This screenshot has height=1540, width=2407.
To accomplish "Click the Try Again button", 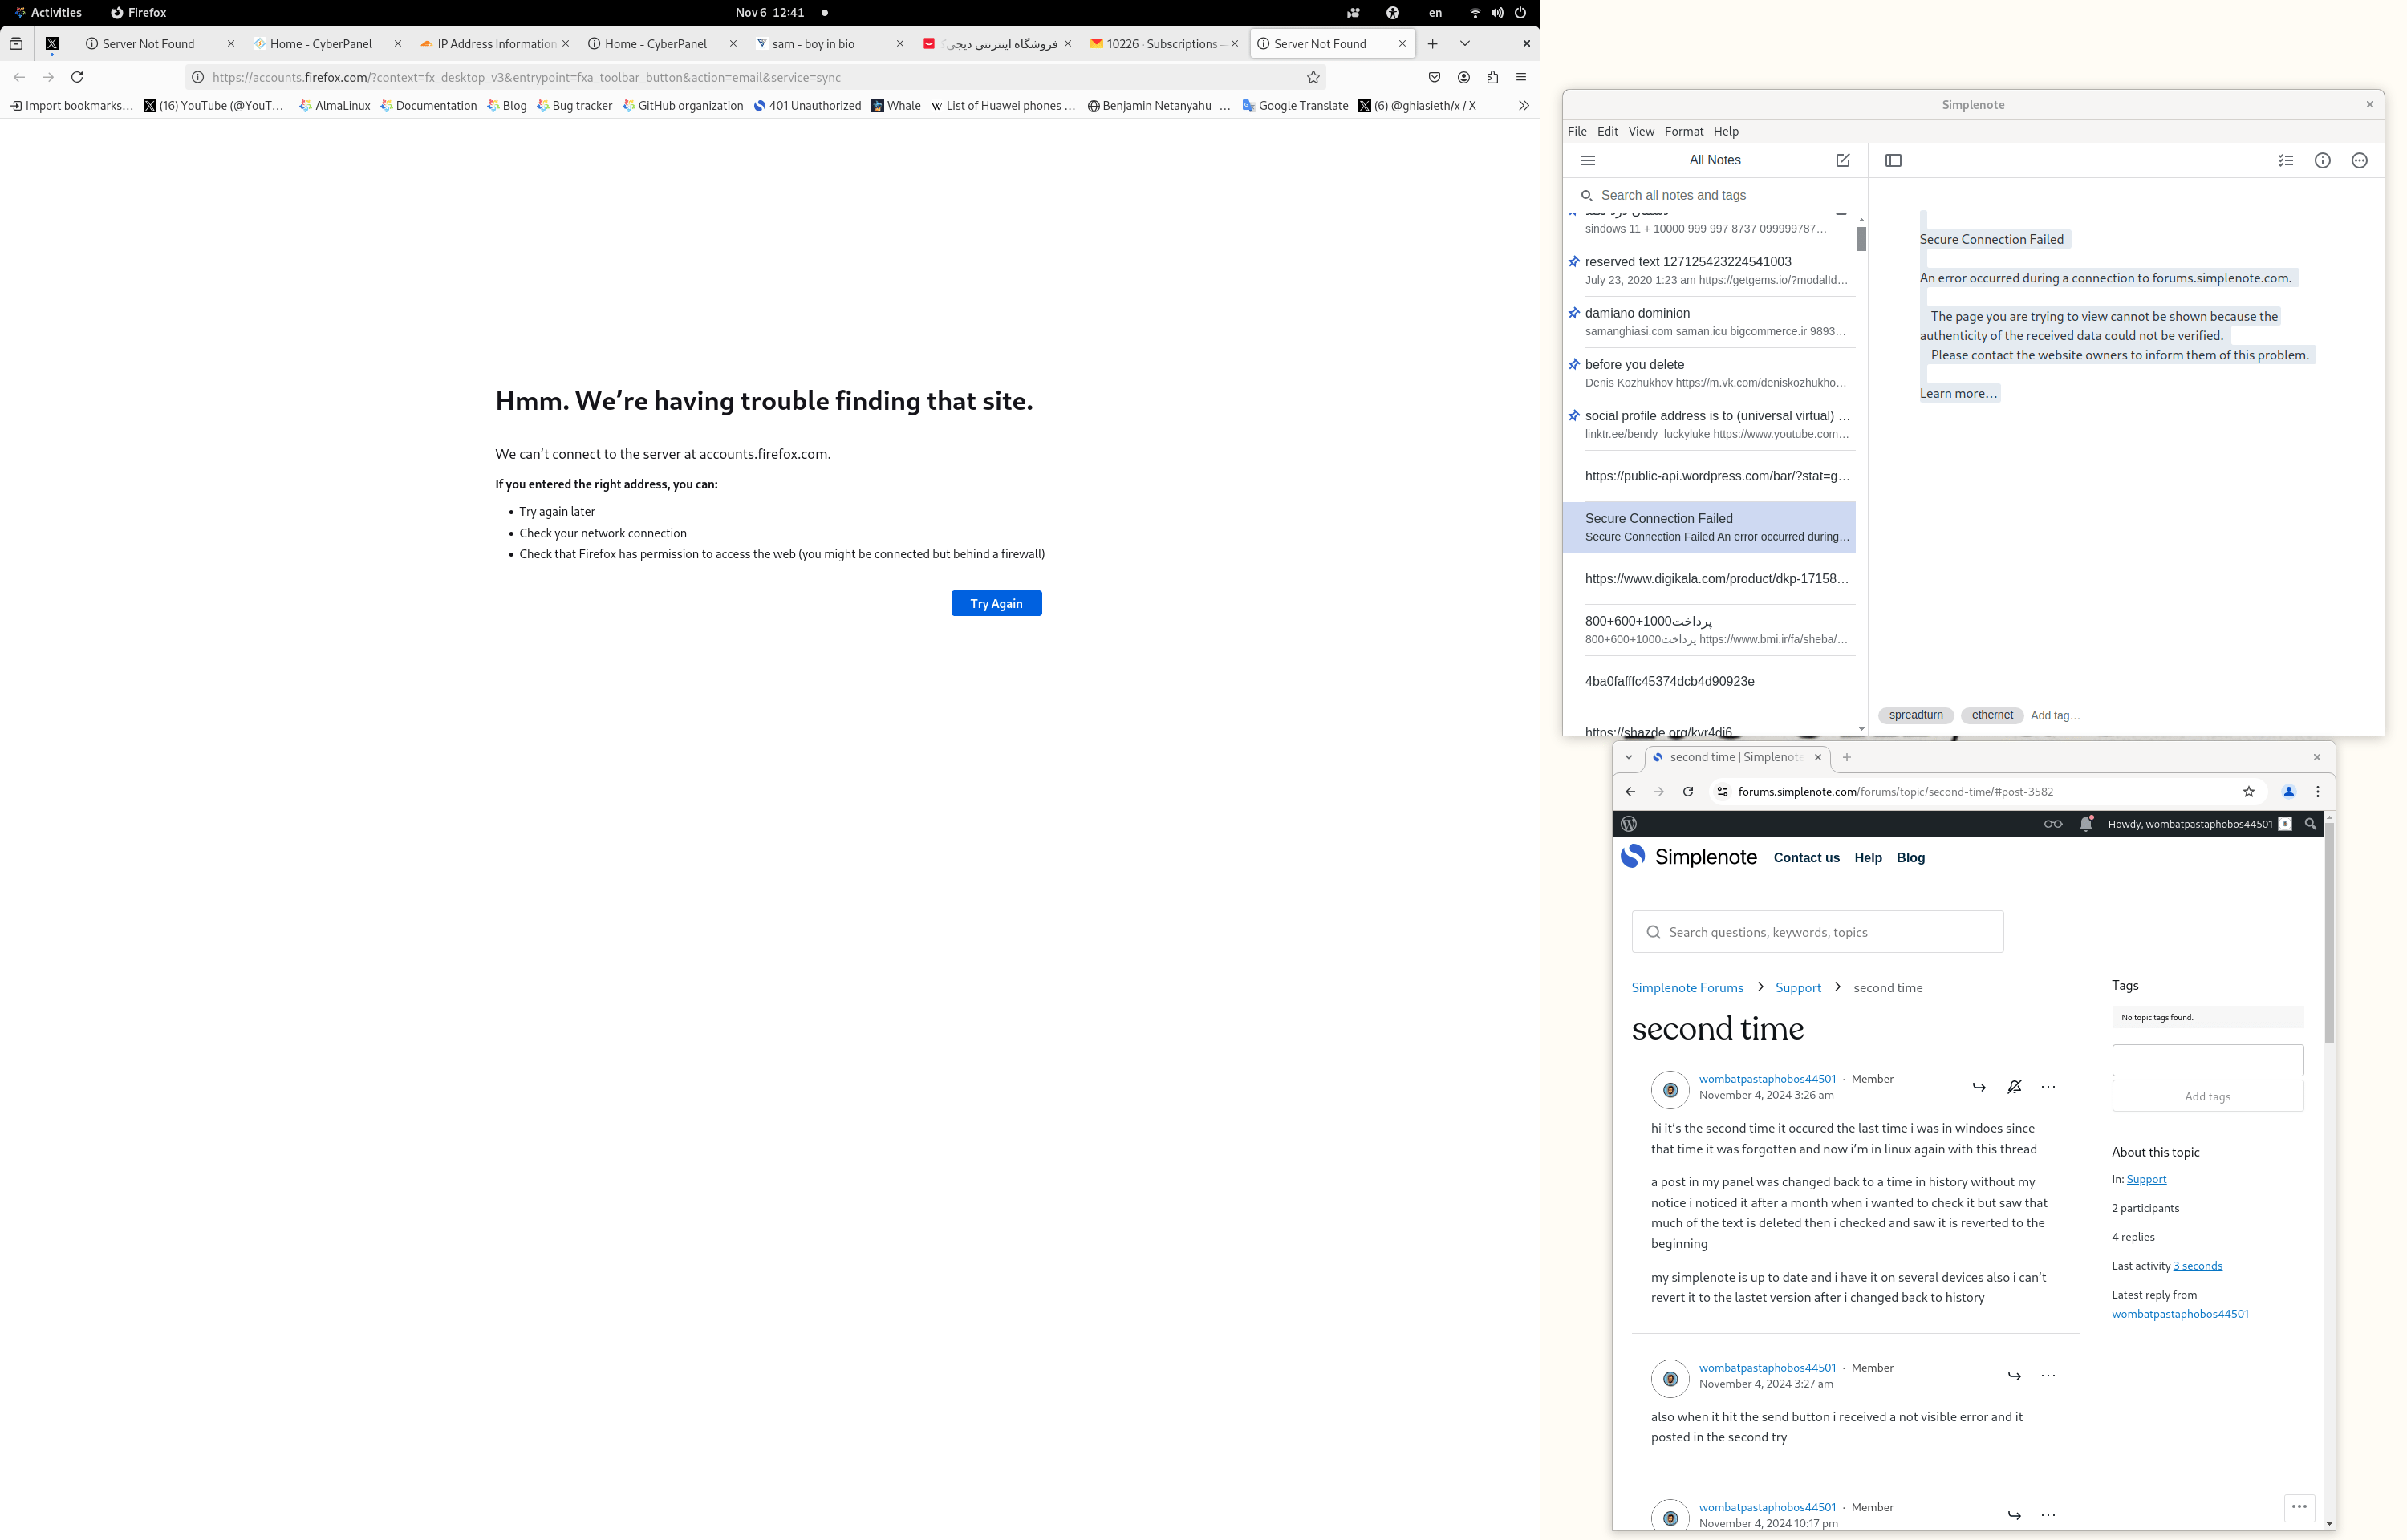I will [996, 603].
